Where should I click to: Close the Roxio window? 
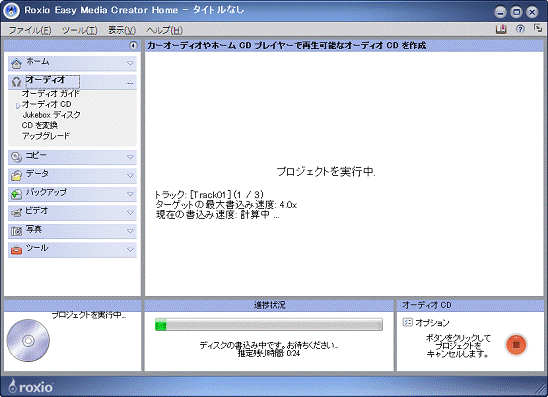coord(532,12)
